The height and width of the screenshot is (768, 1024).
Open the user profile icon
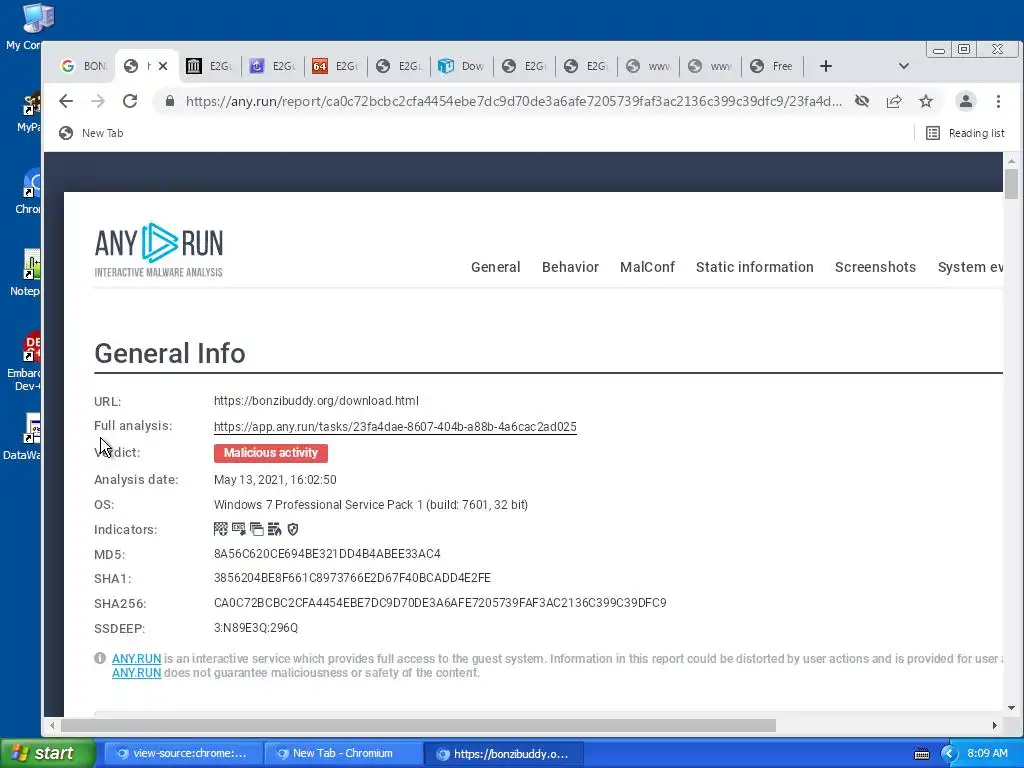coord(966,101)
